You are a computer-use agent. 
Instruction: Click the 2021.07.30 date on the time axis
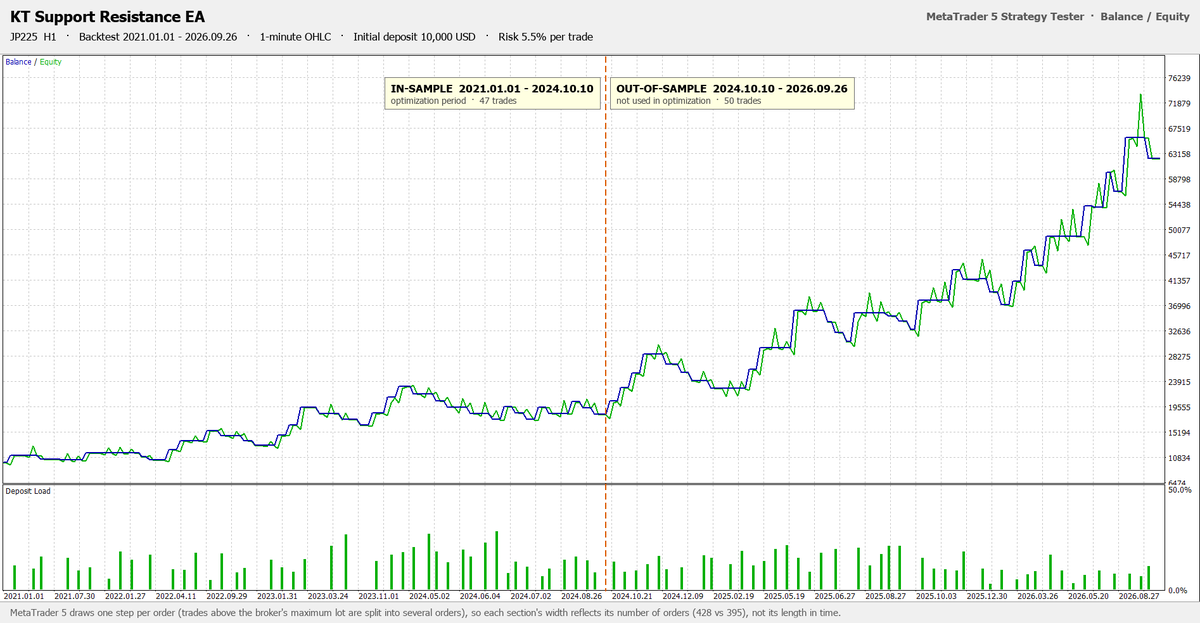pos(74,596)
